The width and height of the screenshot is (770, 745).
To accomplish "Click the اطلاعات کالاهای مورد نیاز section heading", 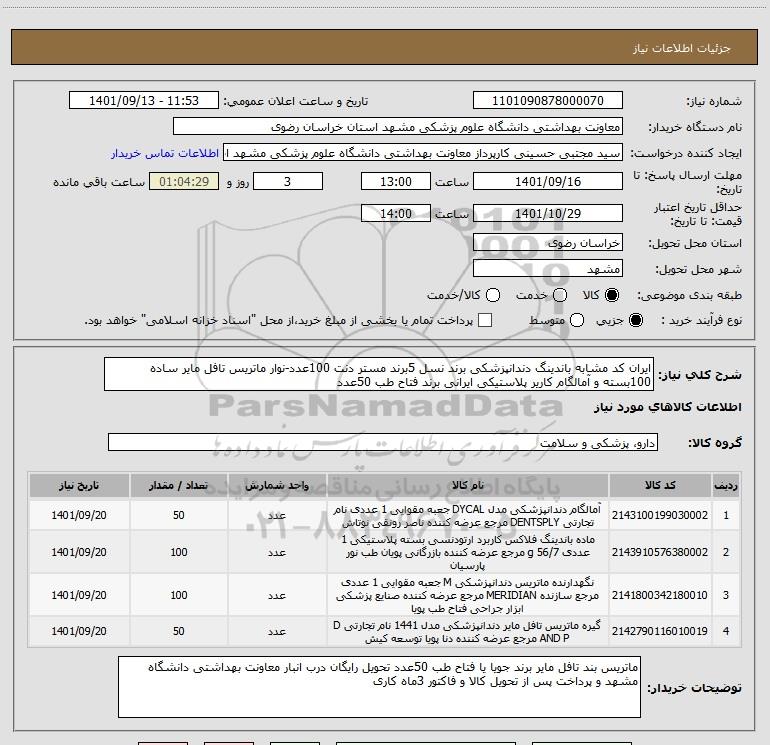I will [x=667, y=407].
